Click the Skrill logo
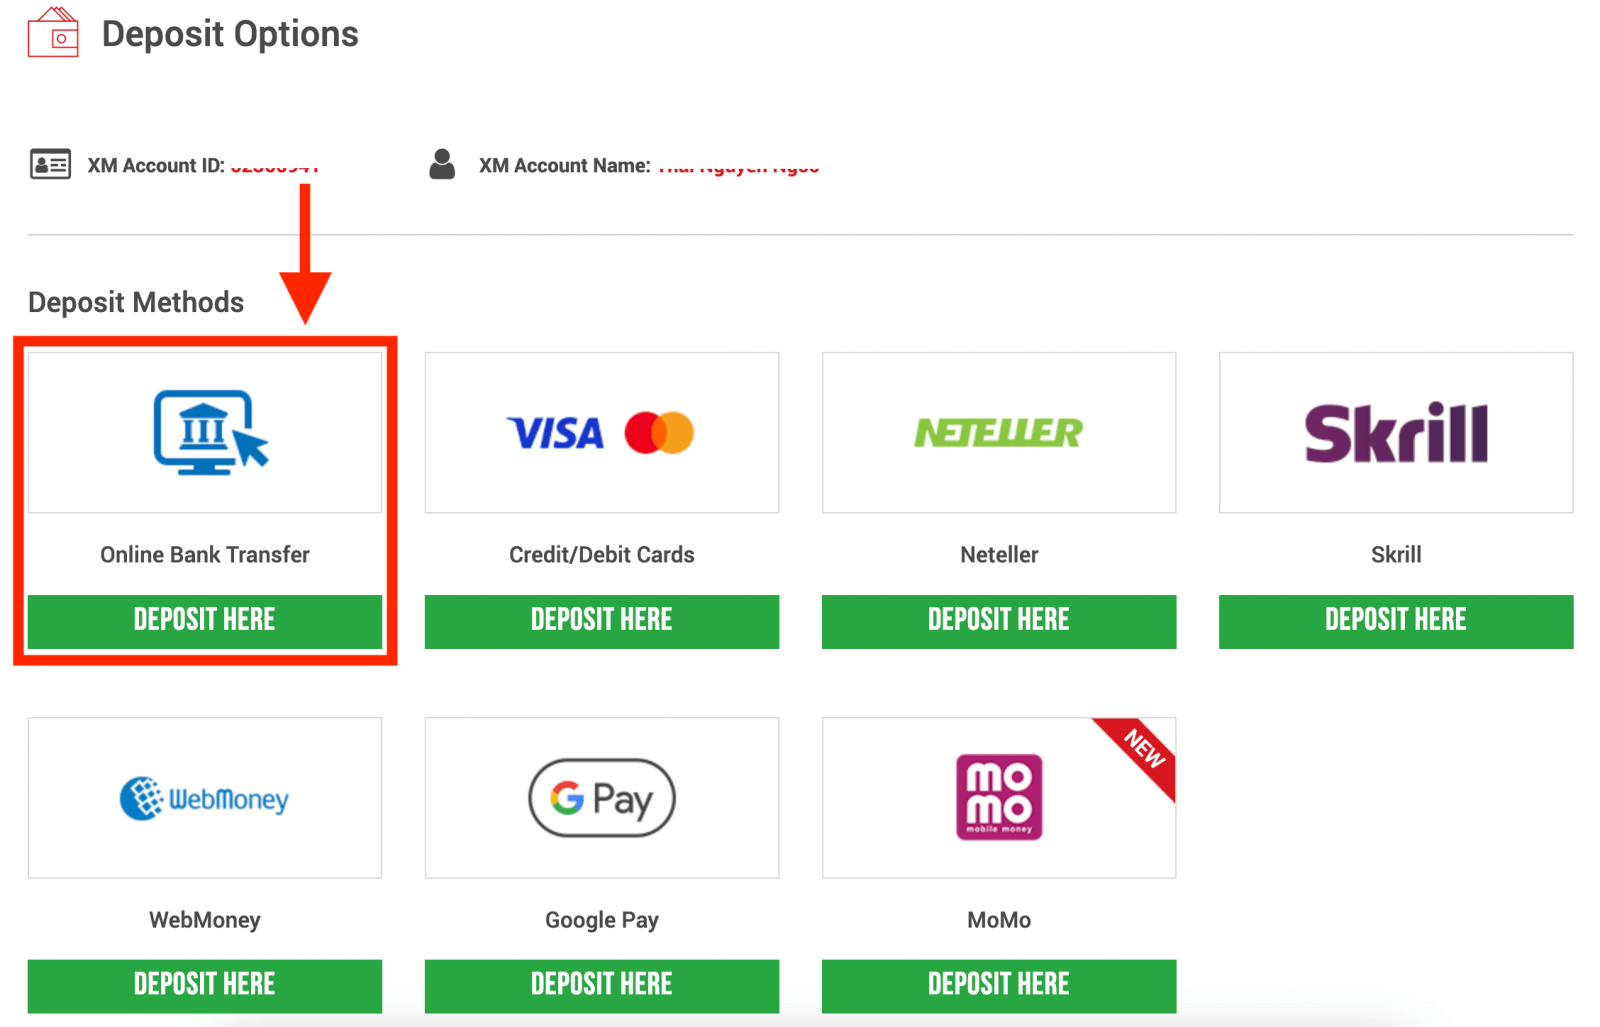 click(1395, 433)
